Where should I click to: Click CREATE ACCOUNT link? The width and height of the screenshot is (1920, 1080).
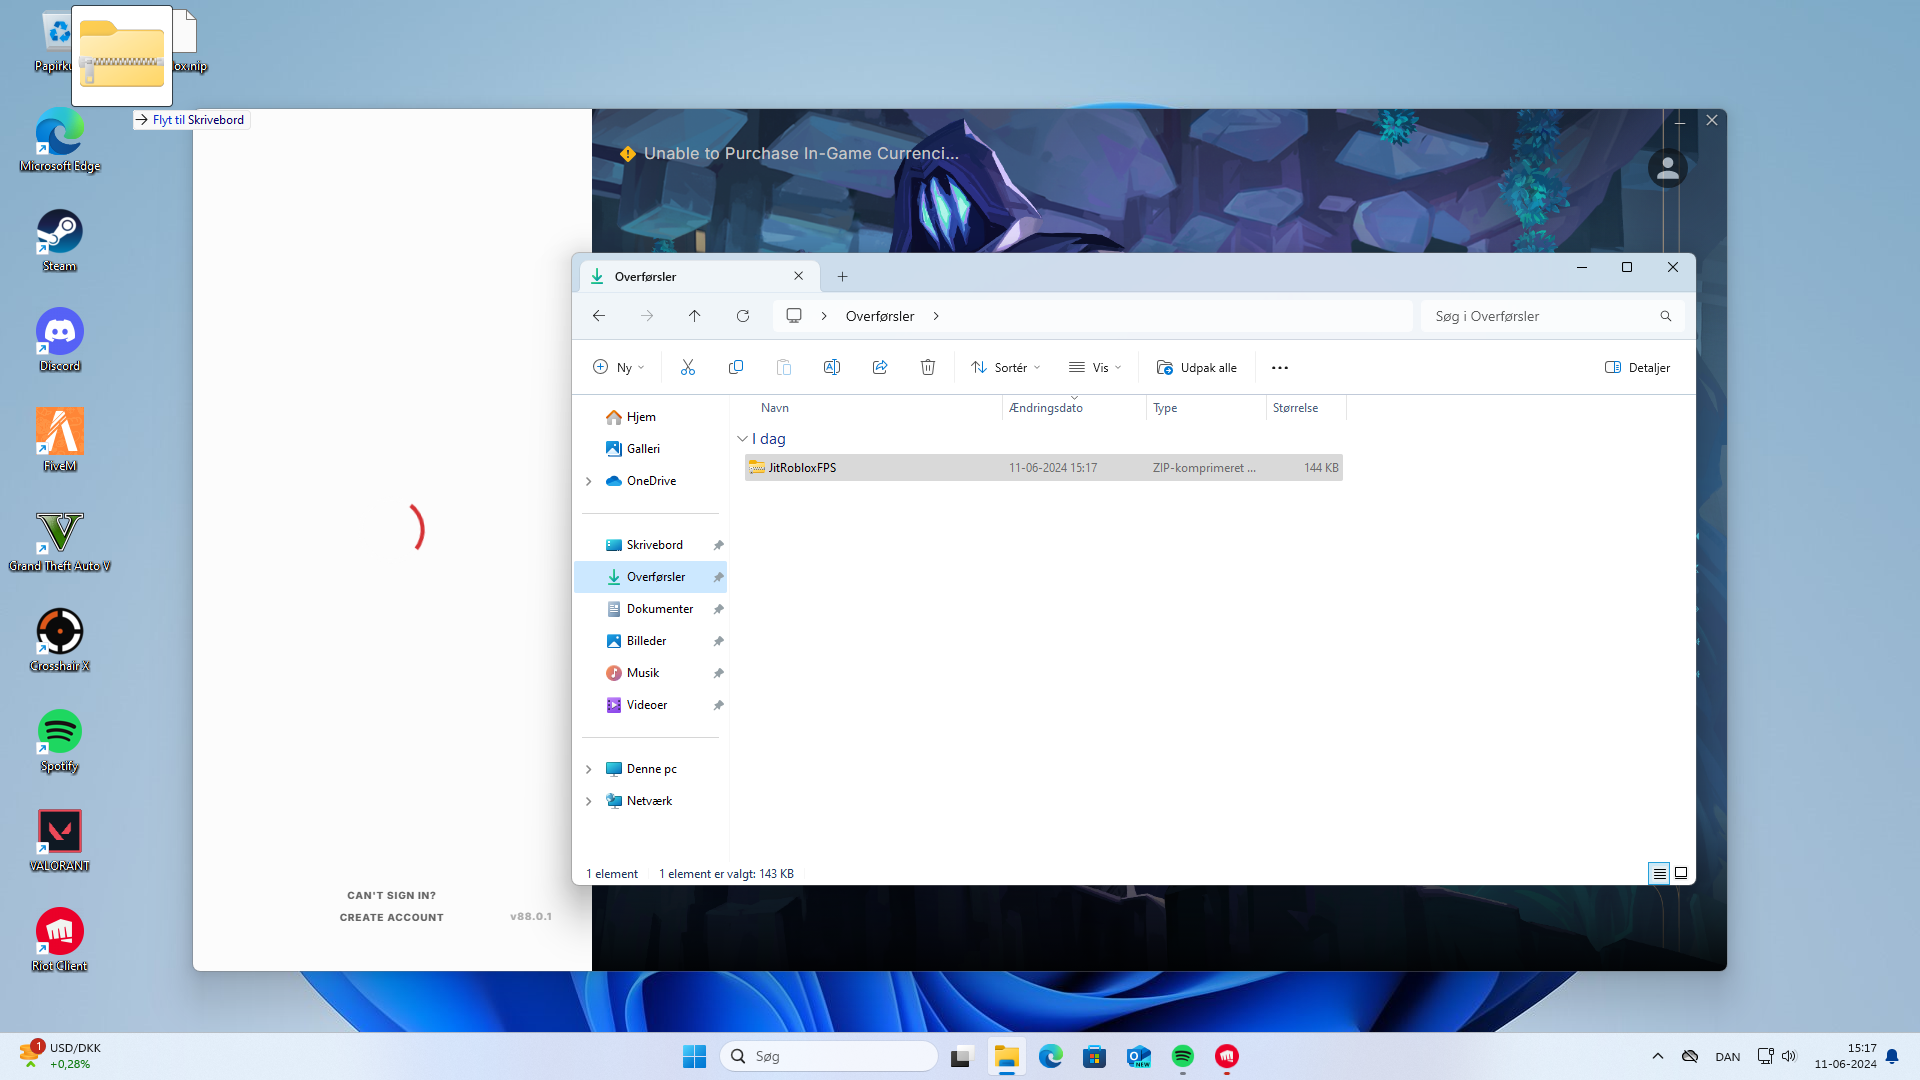point(391,917)
